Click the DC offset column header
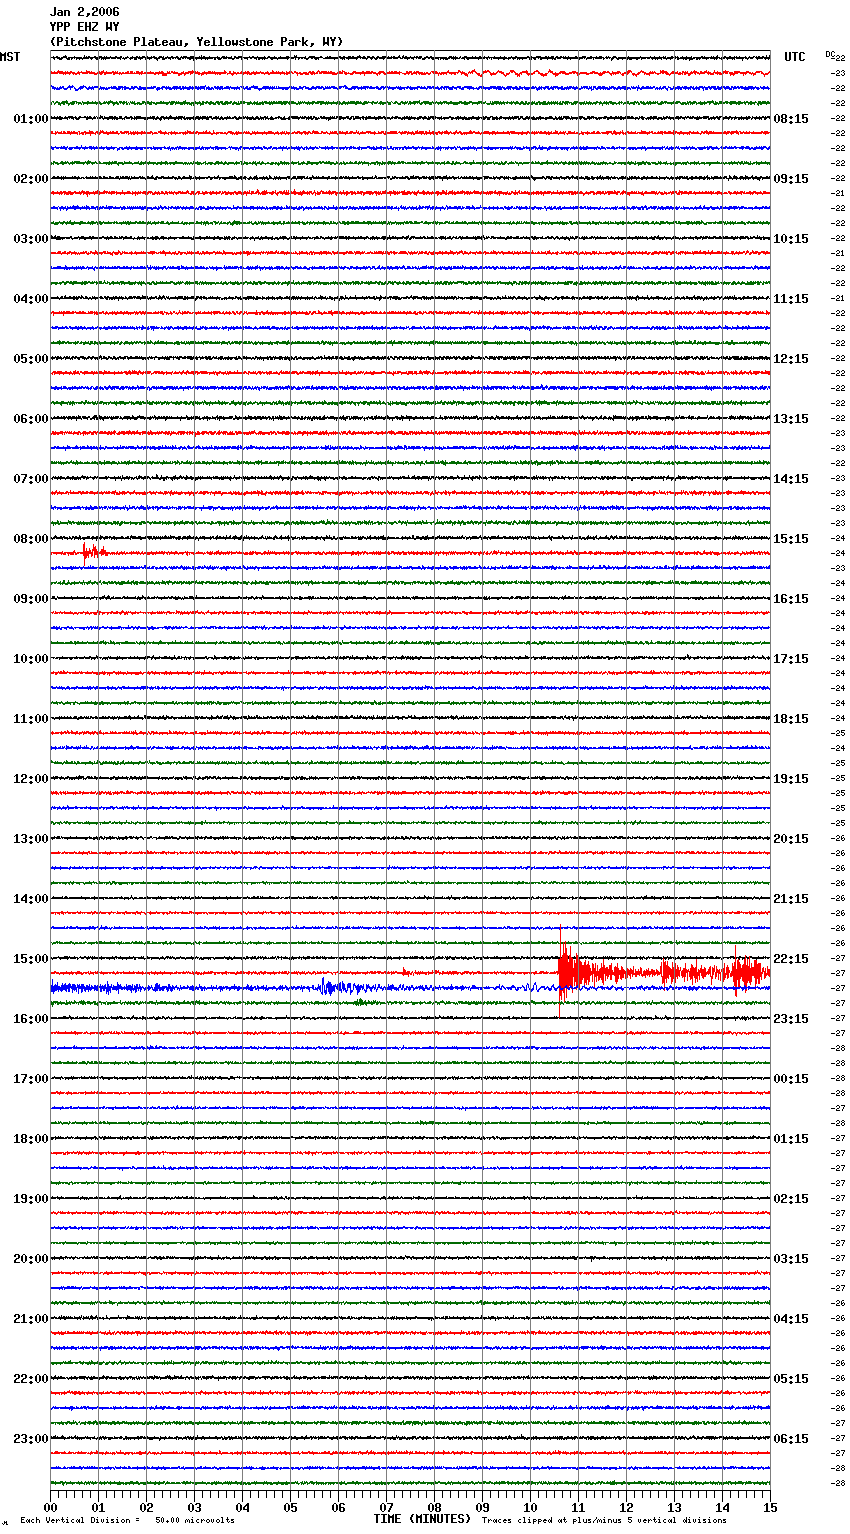Viewport: 850px width, 1534px height. point(830,54)
